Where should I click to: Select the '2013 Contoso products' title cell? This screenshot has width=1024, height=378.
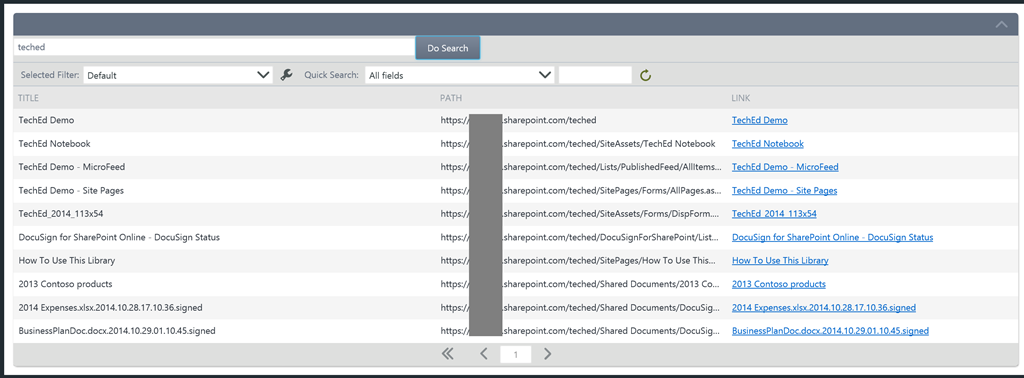pos(65,284)
